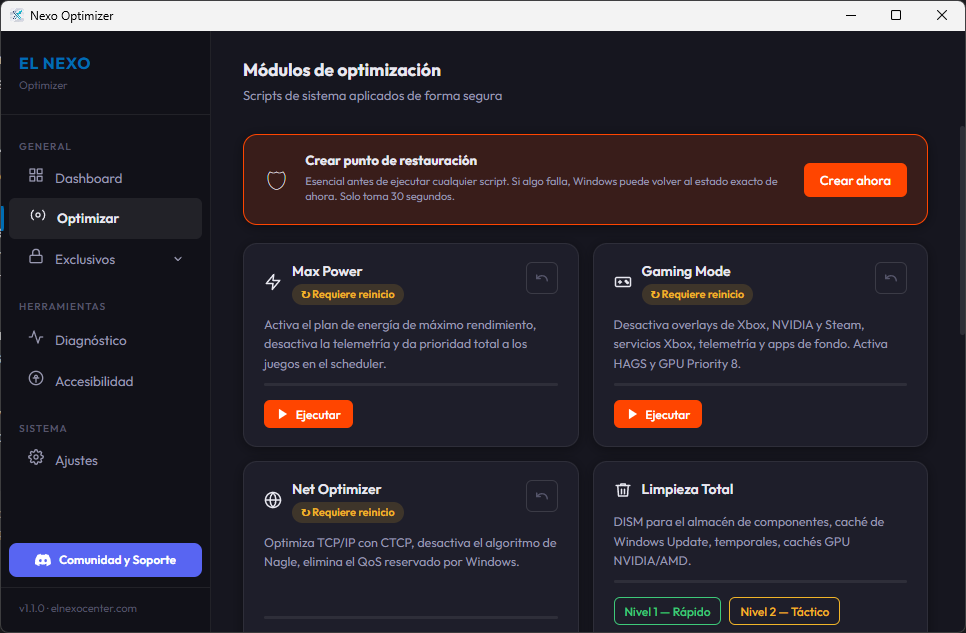Click the Crear ahora button
This screenshot has height=633, width=966.
point(855,180)
